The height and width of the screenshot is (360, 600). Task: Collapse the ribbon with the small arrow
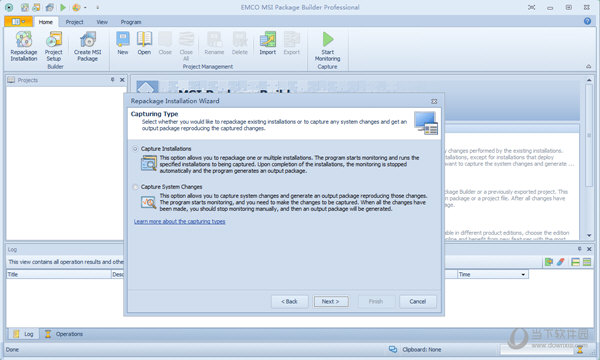click(589, 67)
